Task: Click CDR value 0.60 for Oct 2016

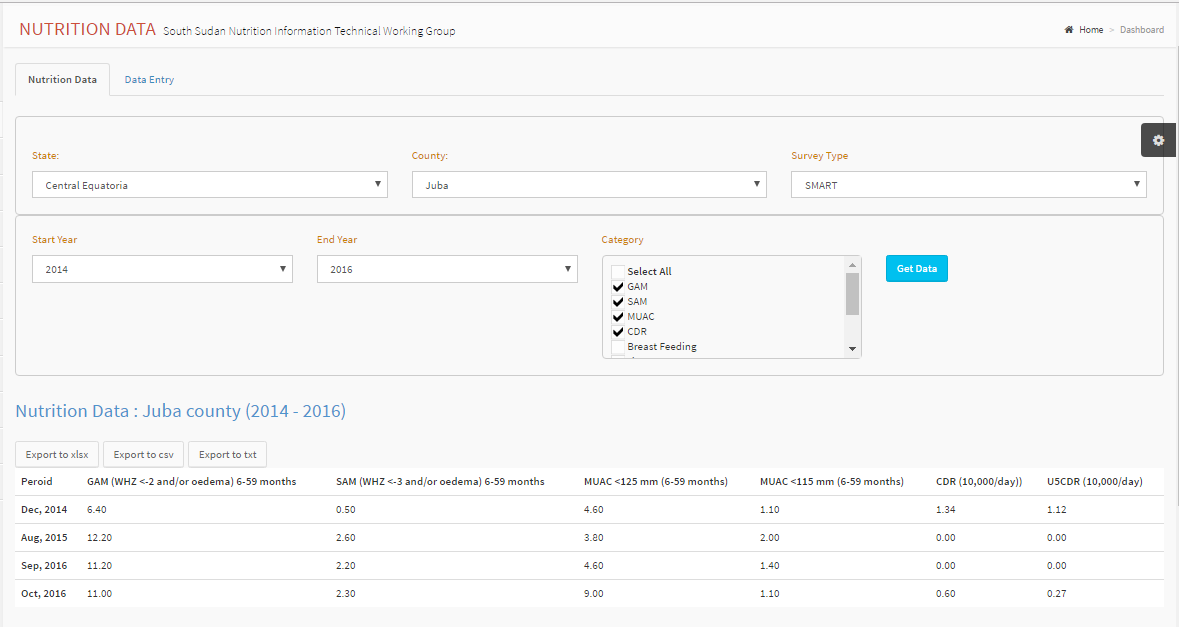Action: [x=946, y=594]
